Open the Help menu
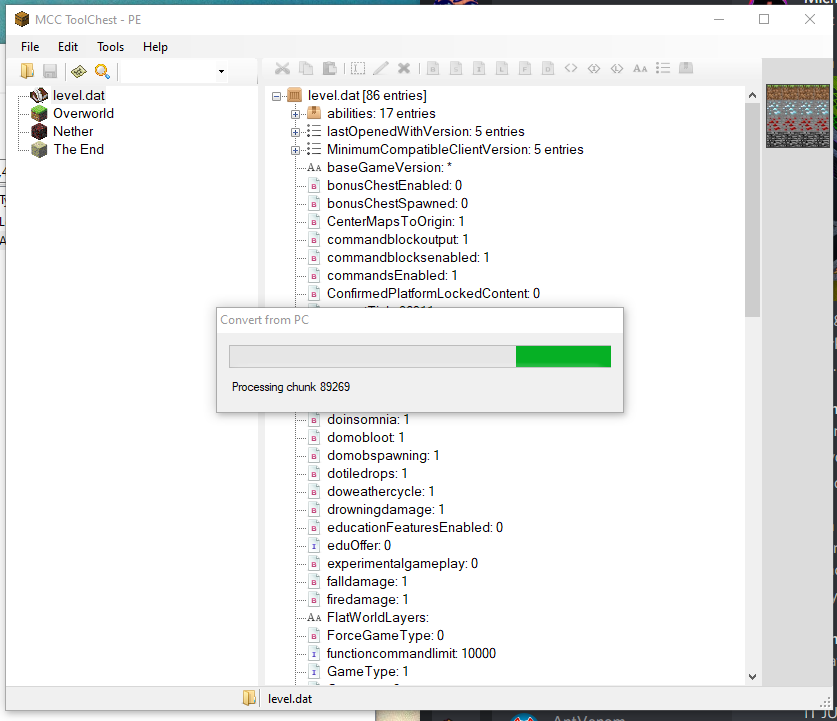The image size is (837, 721). coord(155,47)
